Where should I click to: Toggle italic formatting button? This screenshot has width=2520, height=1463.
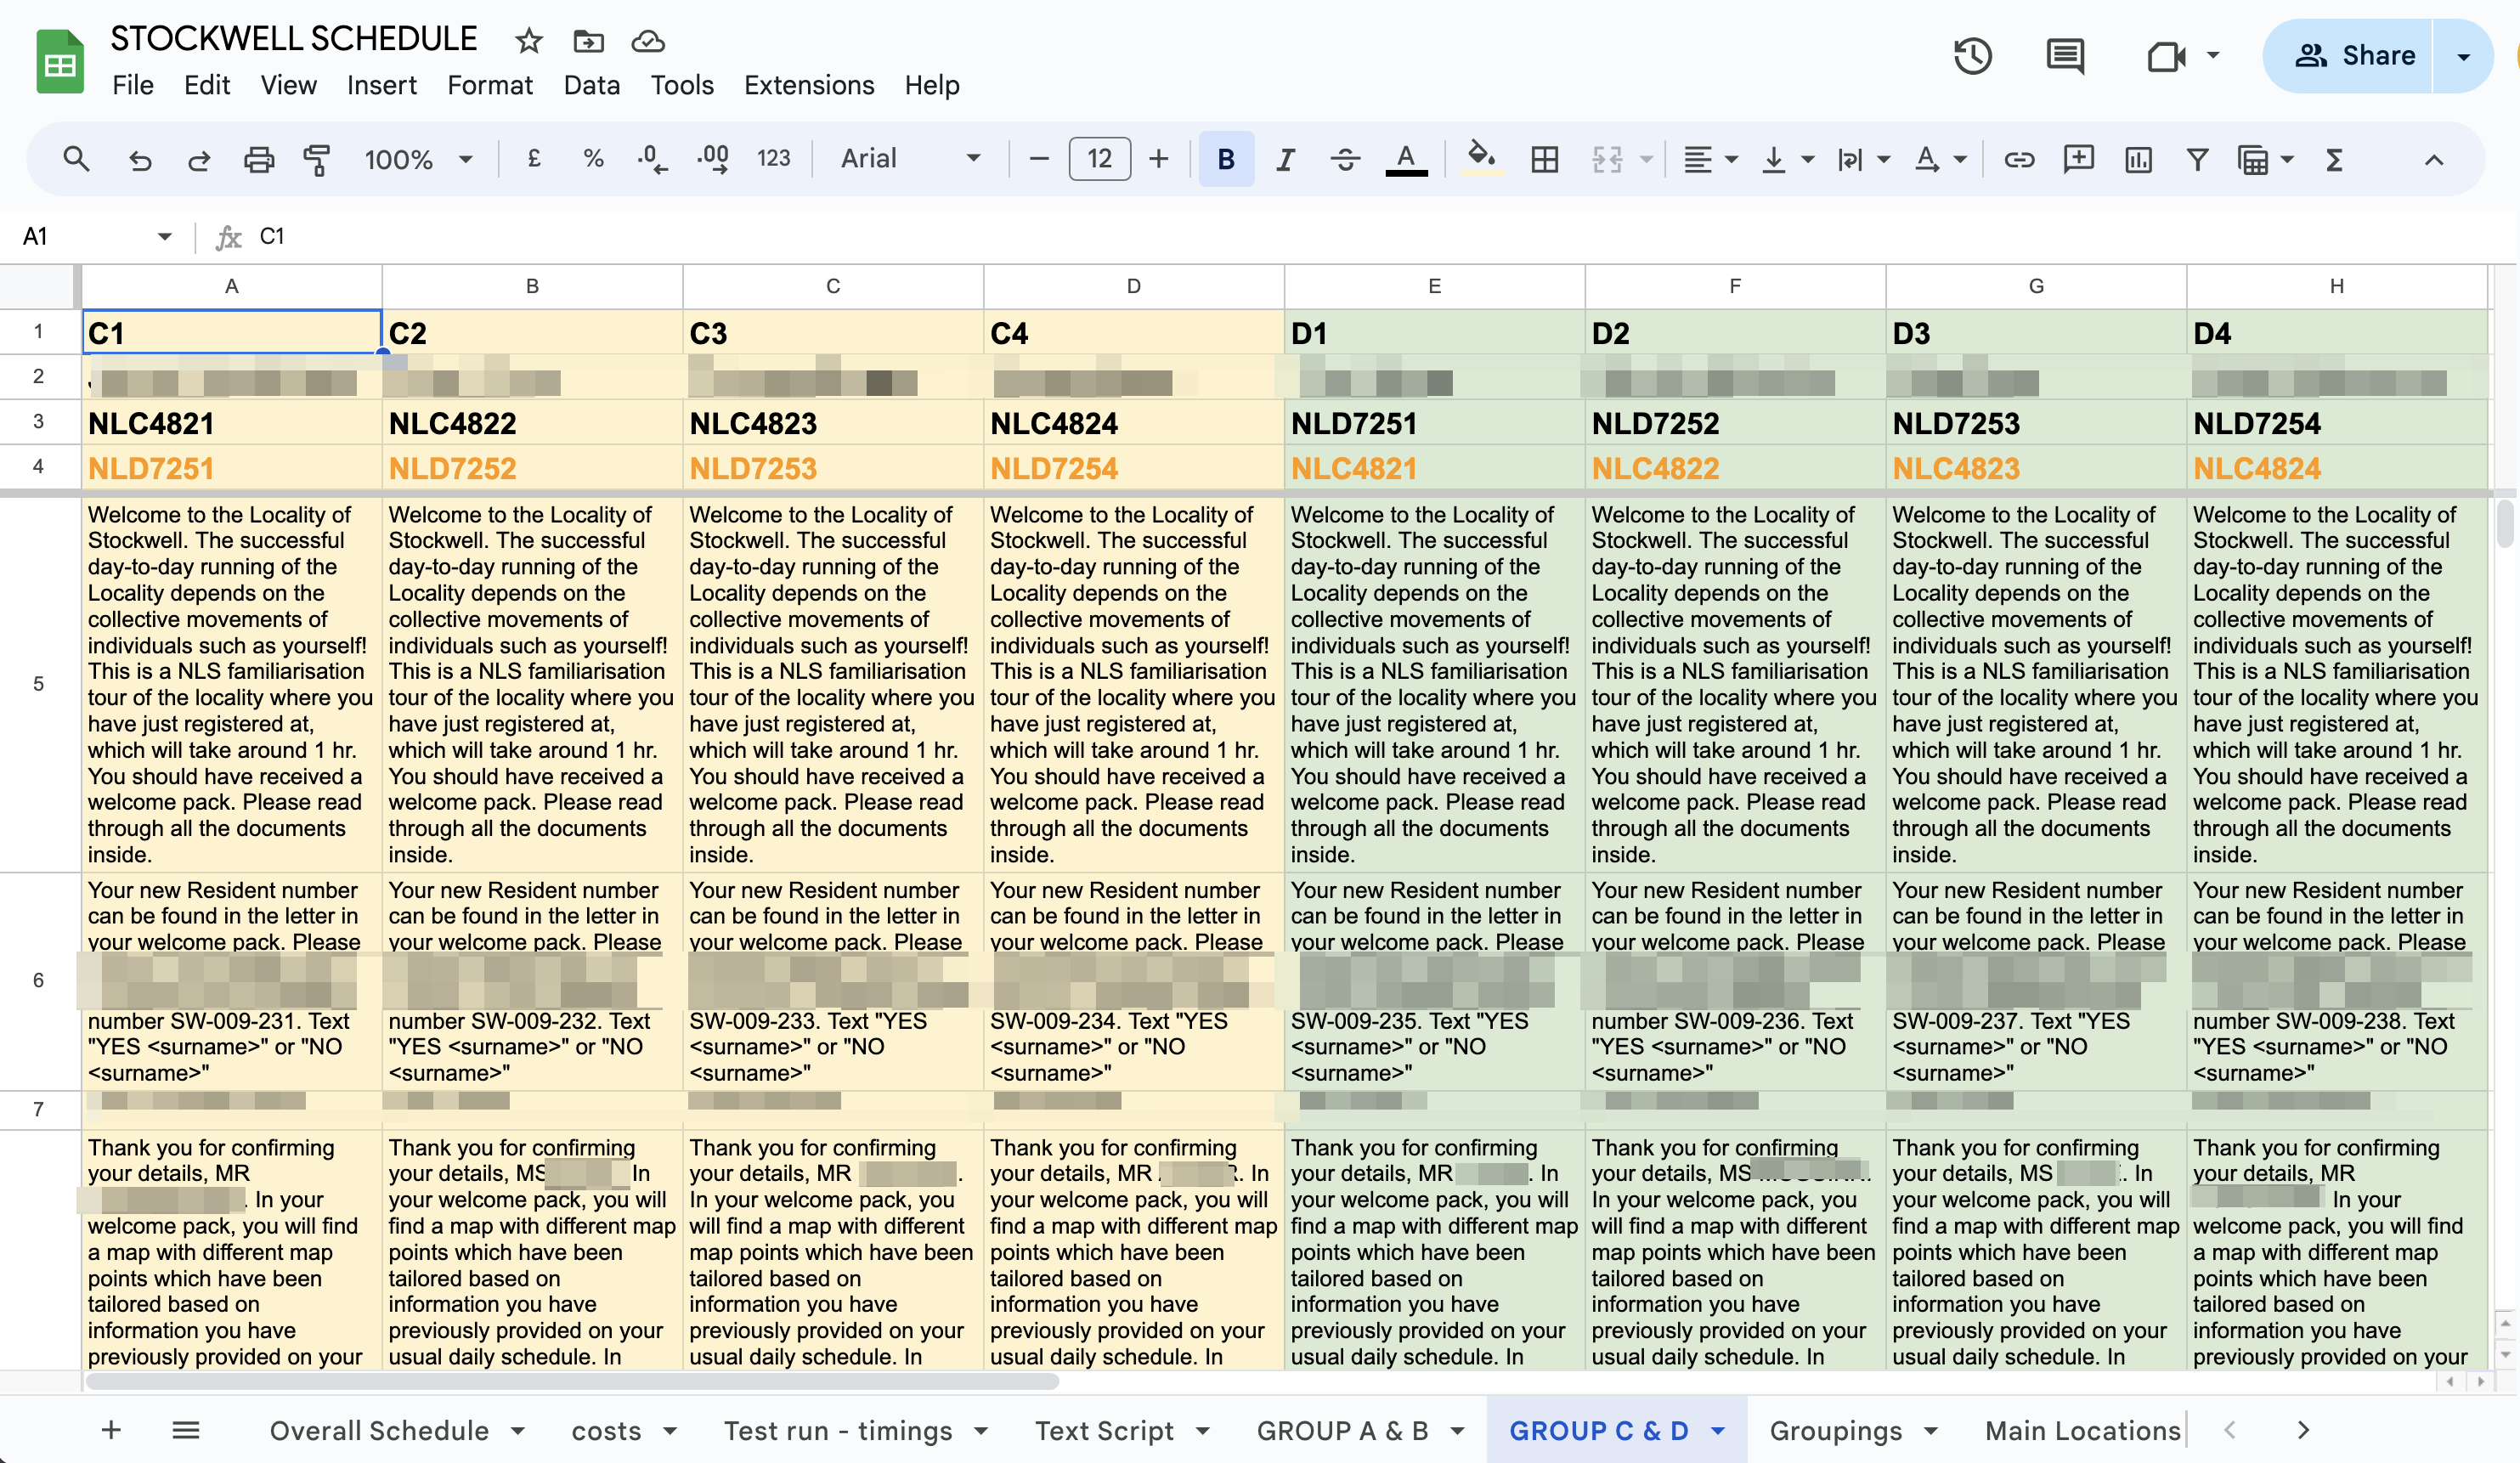[x=1285, y=159]
